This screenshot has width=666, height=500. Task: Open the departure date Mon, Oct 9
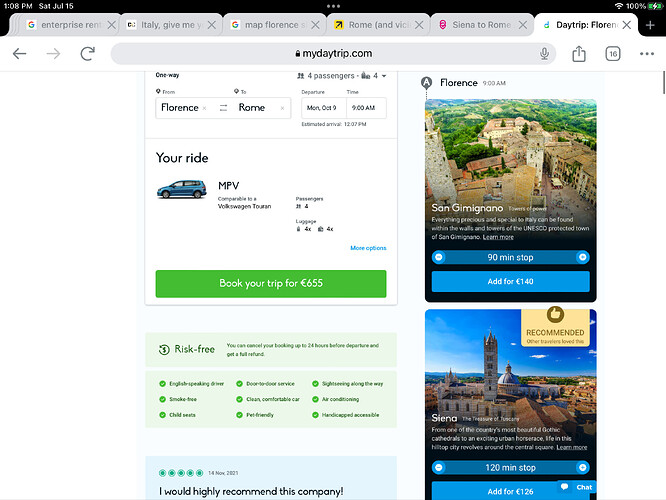324,108
